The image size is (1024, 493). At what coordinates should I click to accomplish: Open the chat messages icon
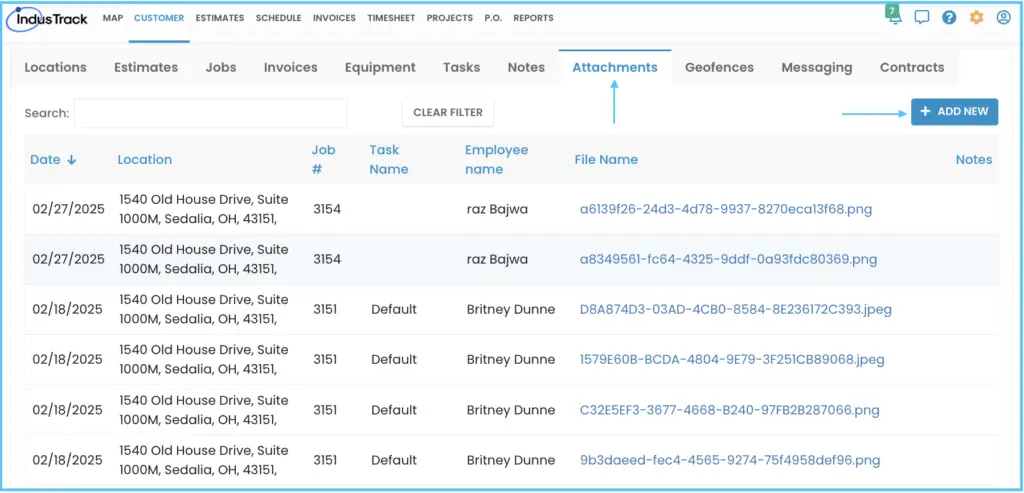tap(921, 18)
